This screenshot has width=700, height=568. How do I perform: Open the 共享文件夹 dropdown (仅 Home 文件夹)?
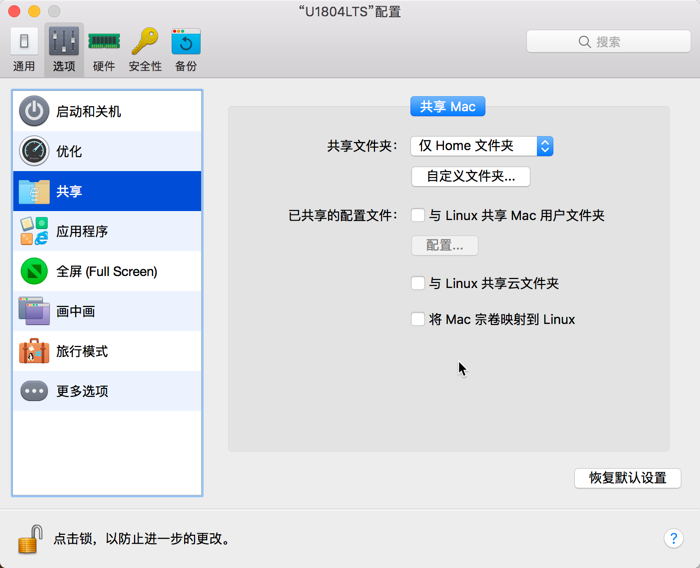coord(482,146)
